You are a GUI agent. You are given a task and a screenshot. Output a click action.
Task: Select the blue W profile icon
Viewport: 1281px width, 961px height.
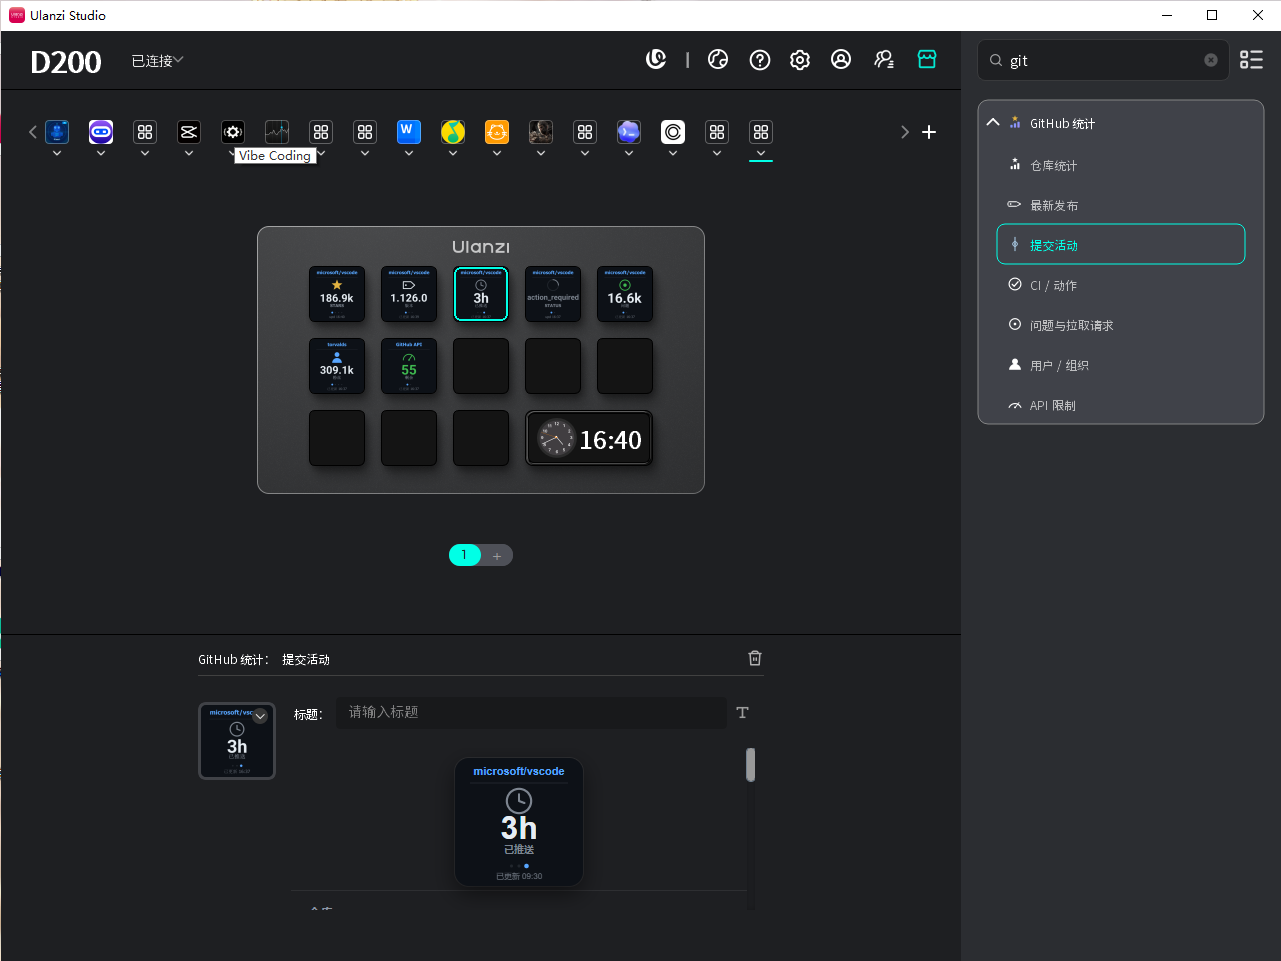[x=409, y=132]
